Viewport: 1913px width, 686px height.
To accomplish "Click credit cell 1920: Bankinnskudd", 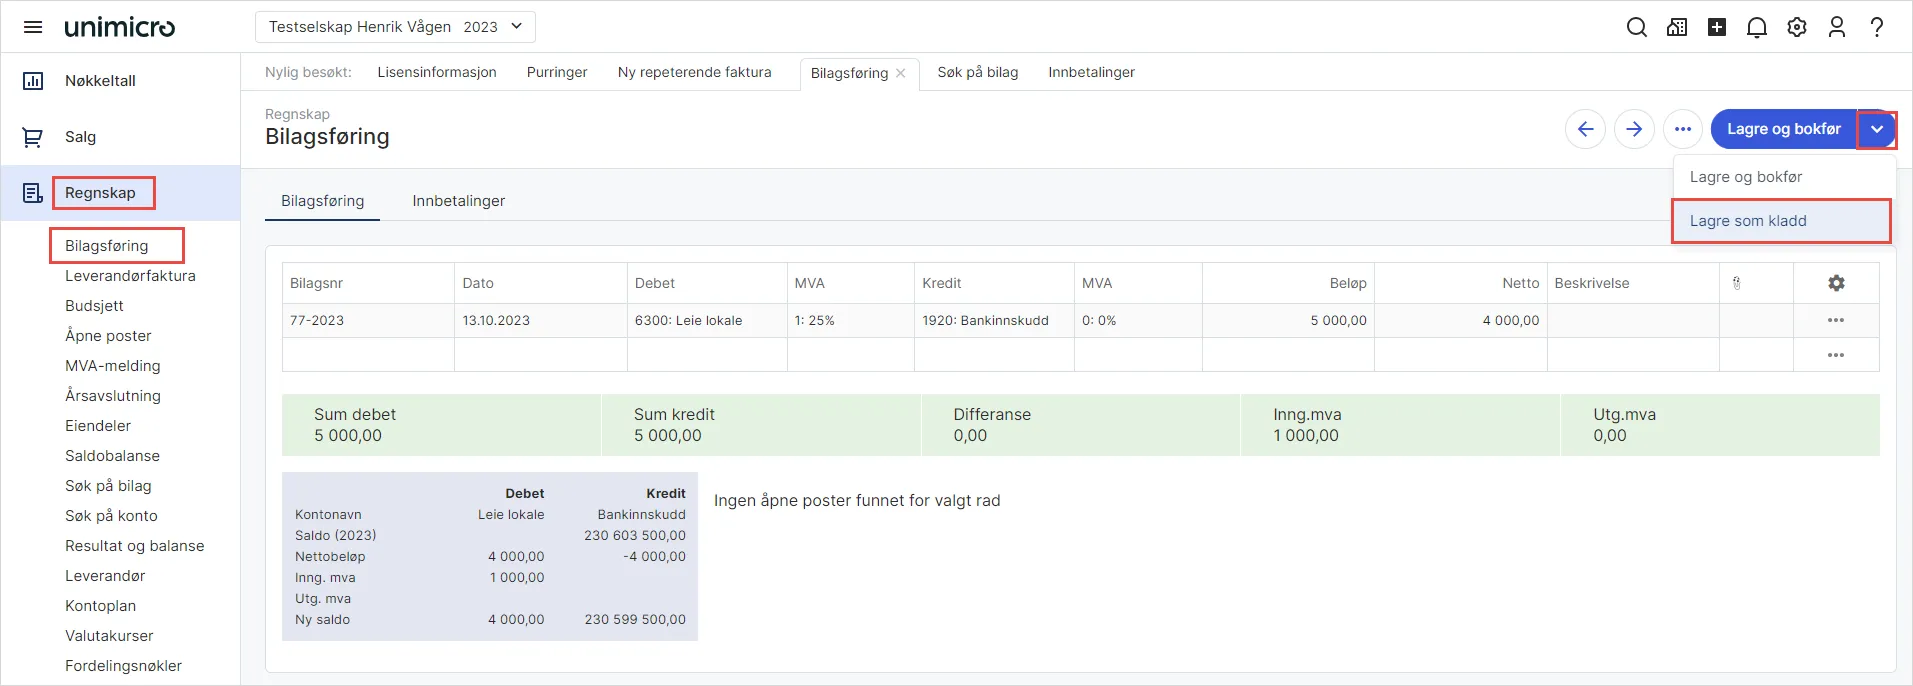I will point(994,320).
